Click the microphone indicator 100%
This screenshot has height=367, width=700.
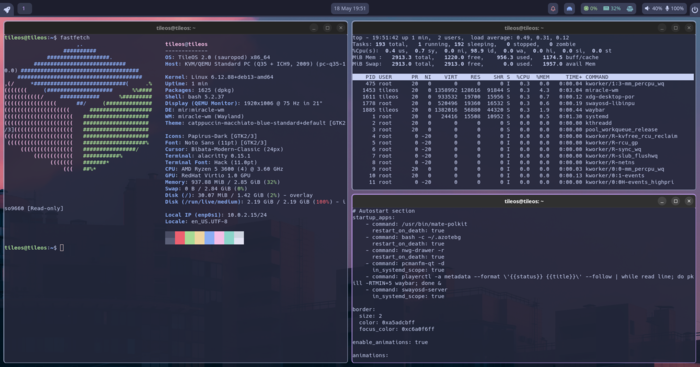pos(675,8)
